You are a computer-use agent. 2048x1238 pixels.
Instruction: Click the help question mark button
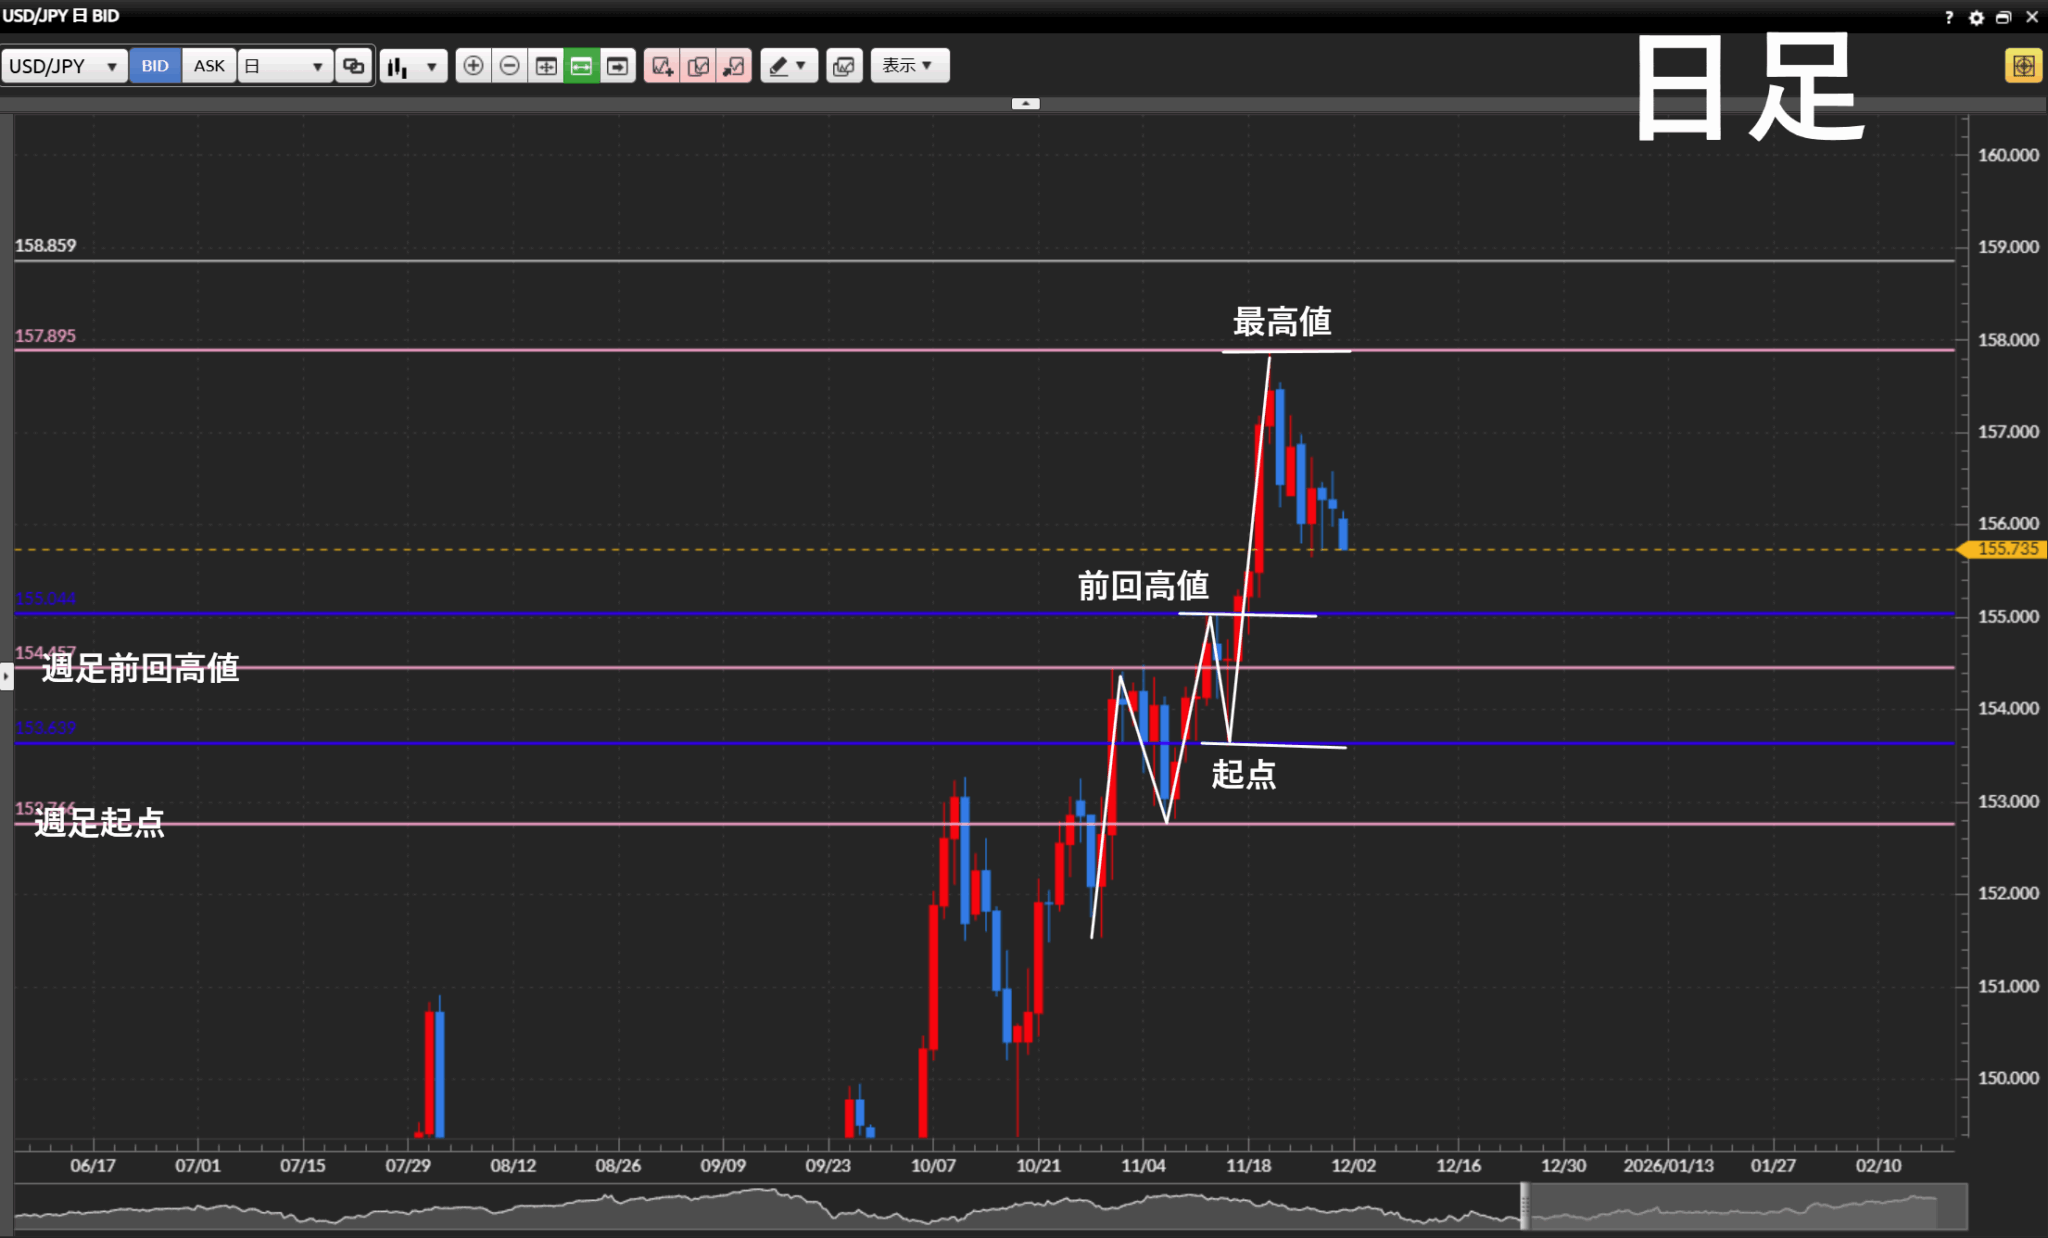coord(1949,17)
